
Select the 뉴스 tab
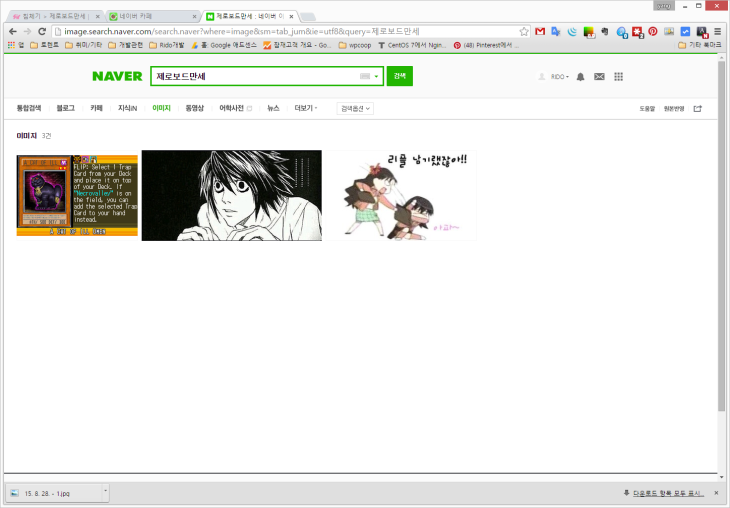click(273, 108)
